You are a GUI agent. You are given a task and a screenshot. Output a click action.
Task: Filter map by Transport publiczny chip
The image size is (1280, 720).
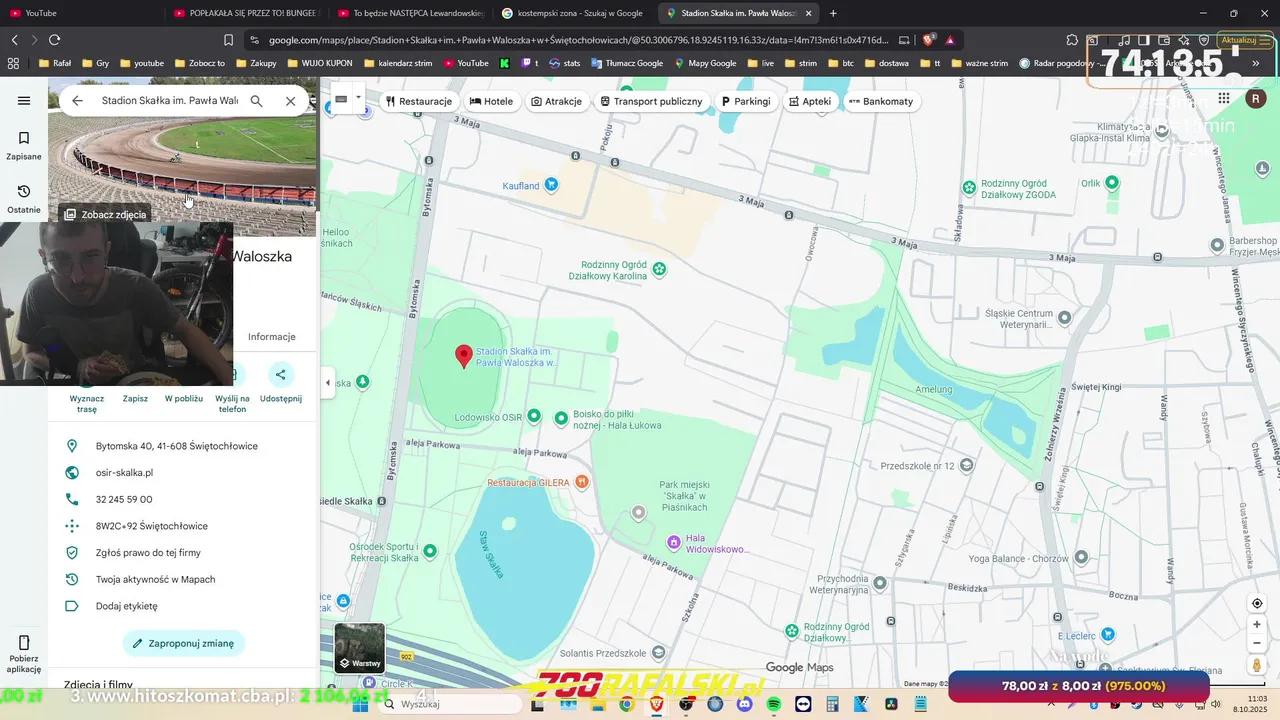pos(651,101)
